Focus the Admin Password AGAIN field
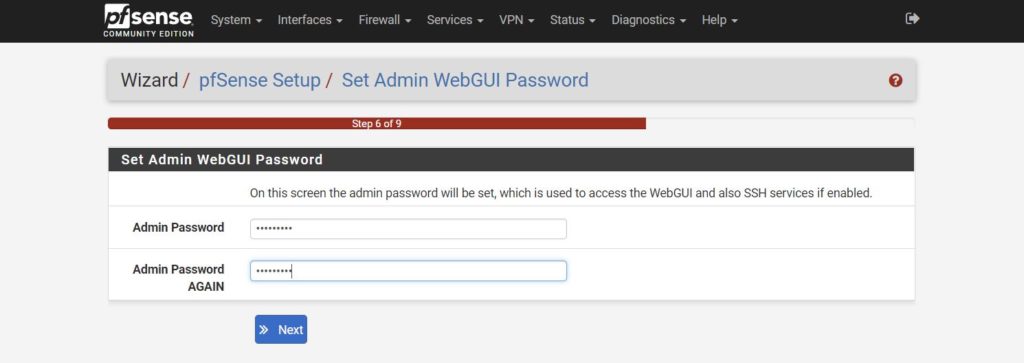 pyautogui.click(x=408, y=271)
